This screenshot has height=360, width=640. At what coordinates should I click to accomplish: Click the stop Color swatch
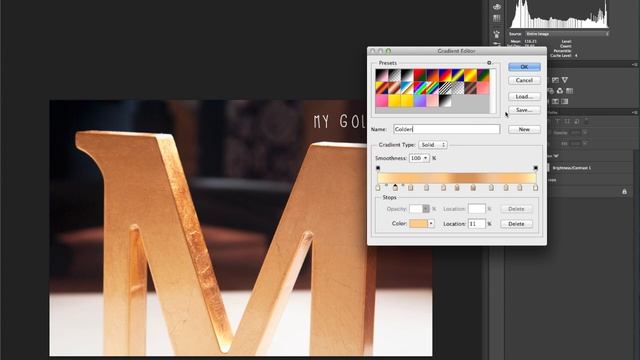[x=418, y=224]
